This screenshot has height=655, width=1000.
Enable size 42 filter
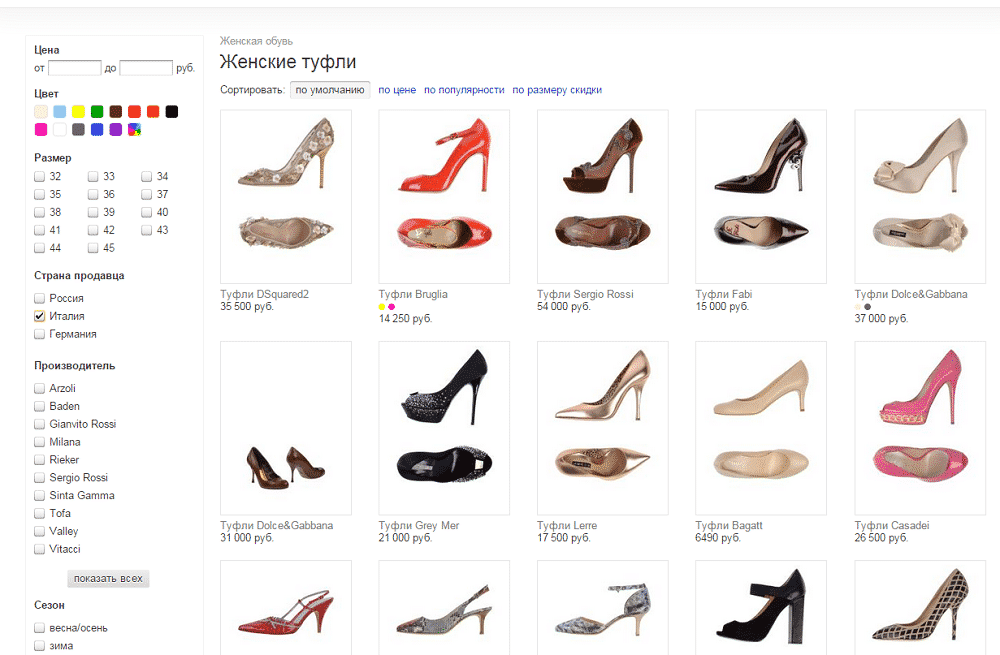93,230
